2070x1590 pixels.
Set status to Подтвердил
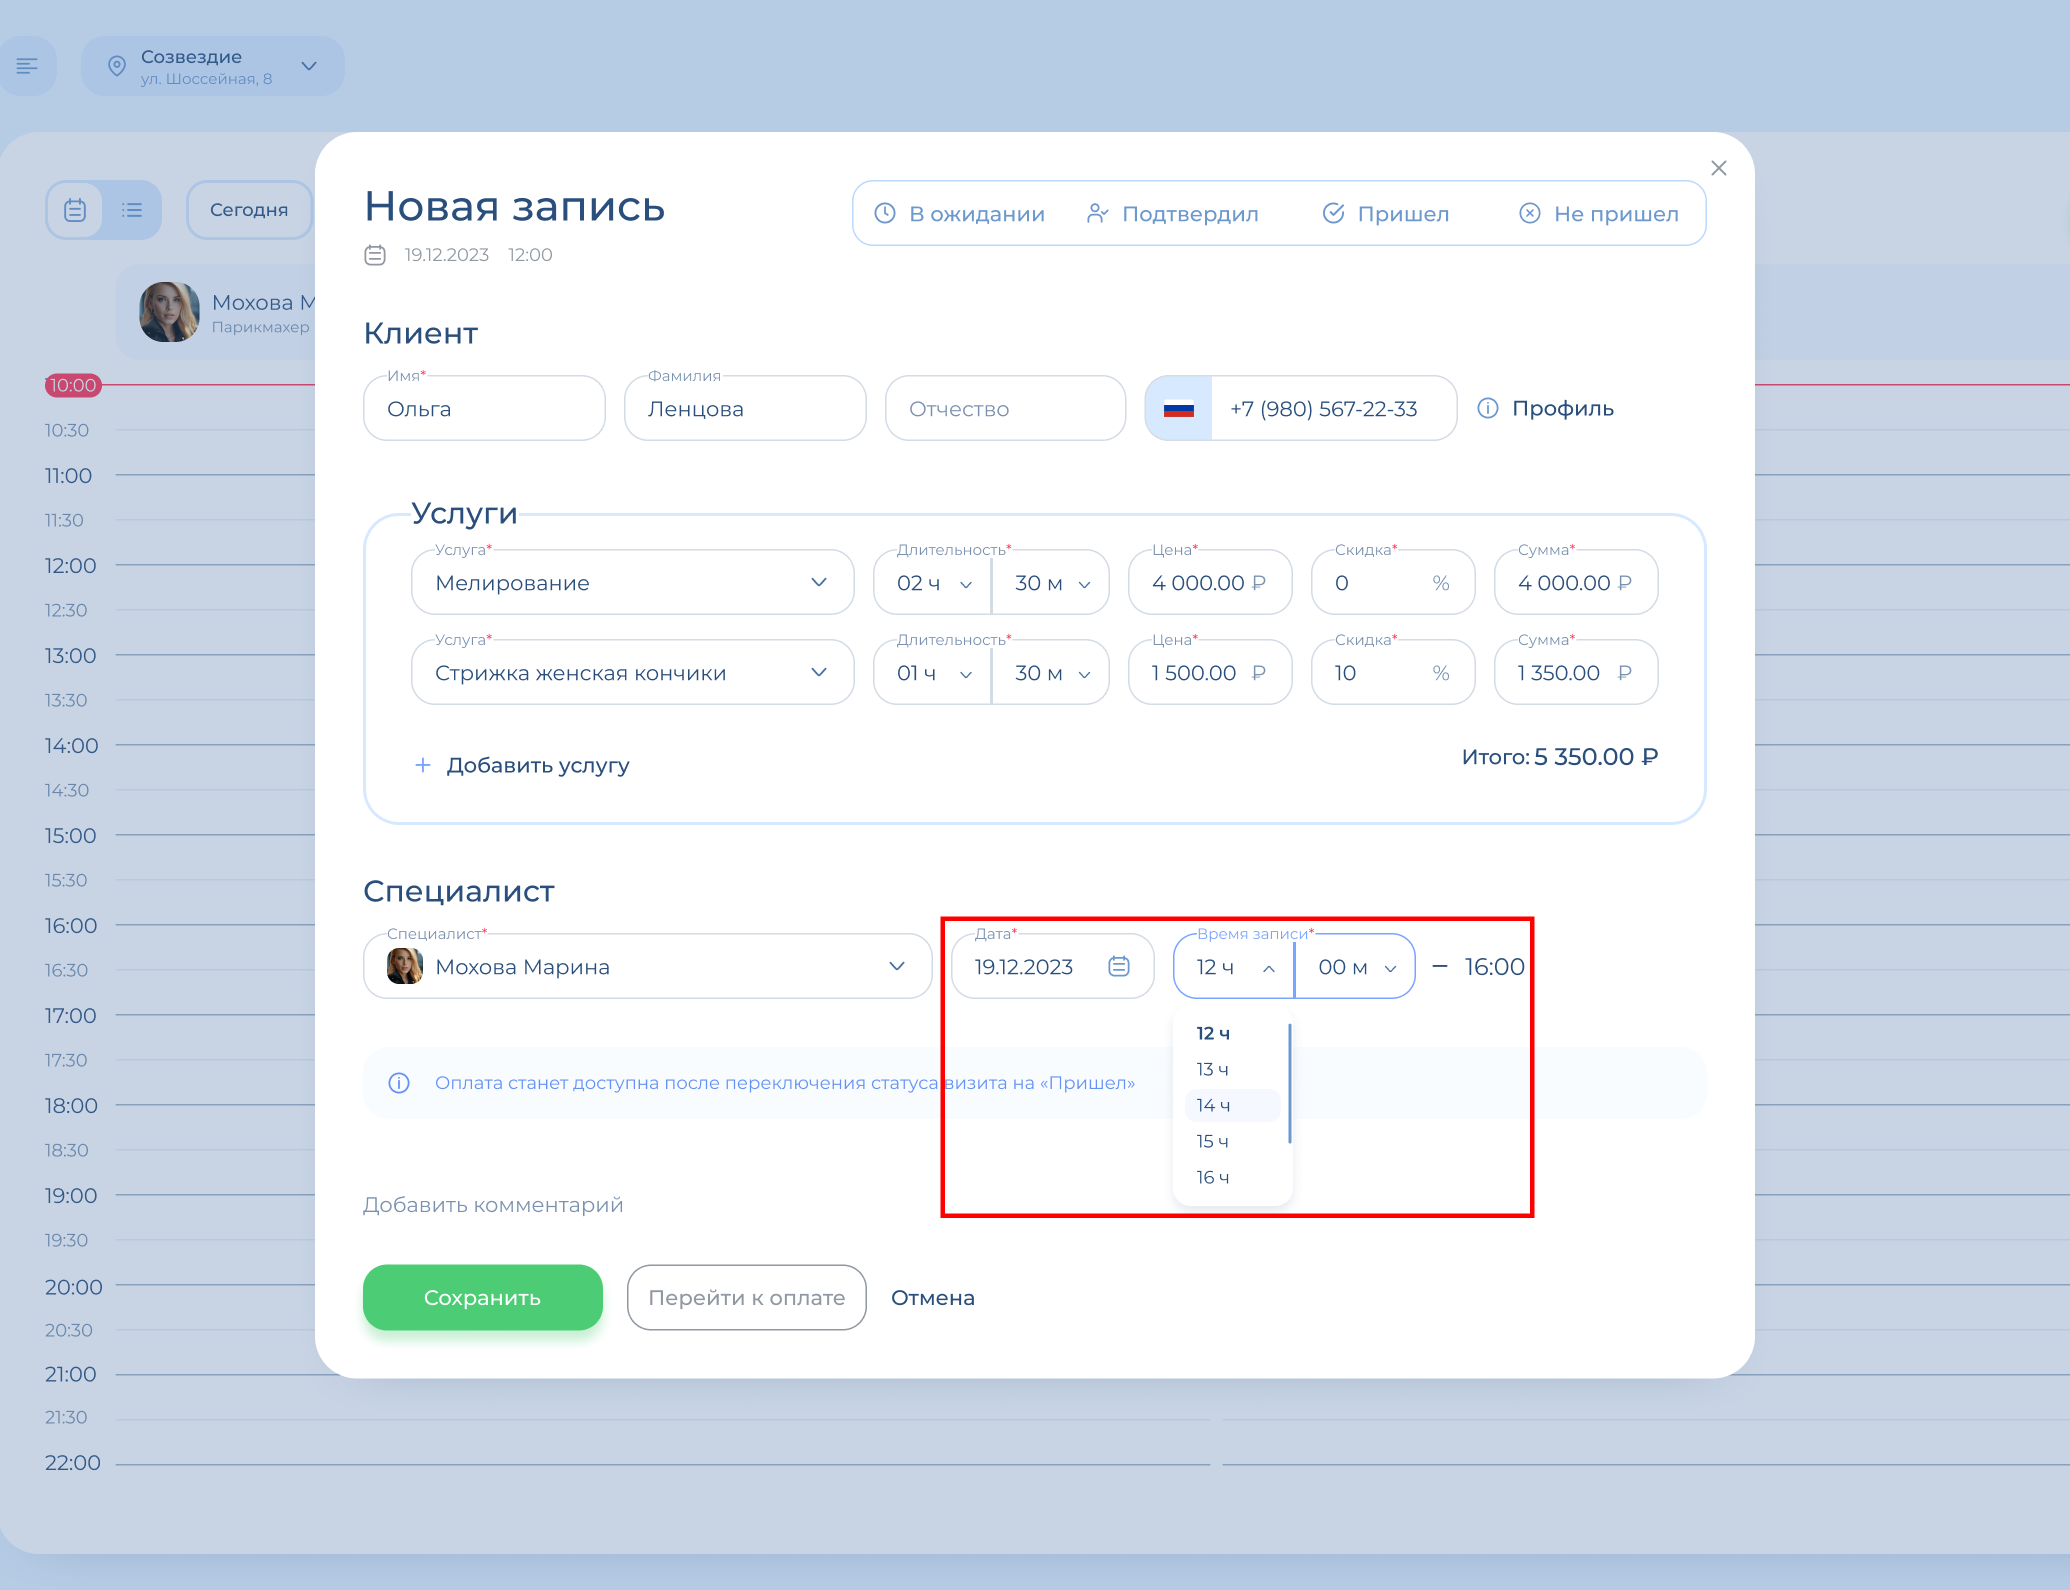pos(1172,214)
